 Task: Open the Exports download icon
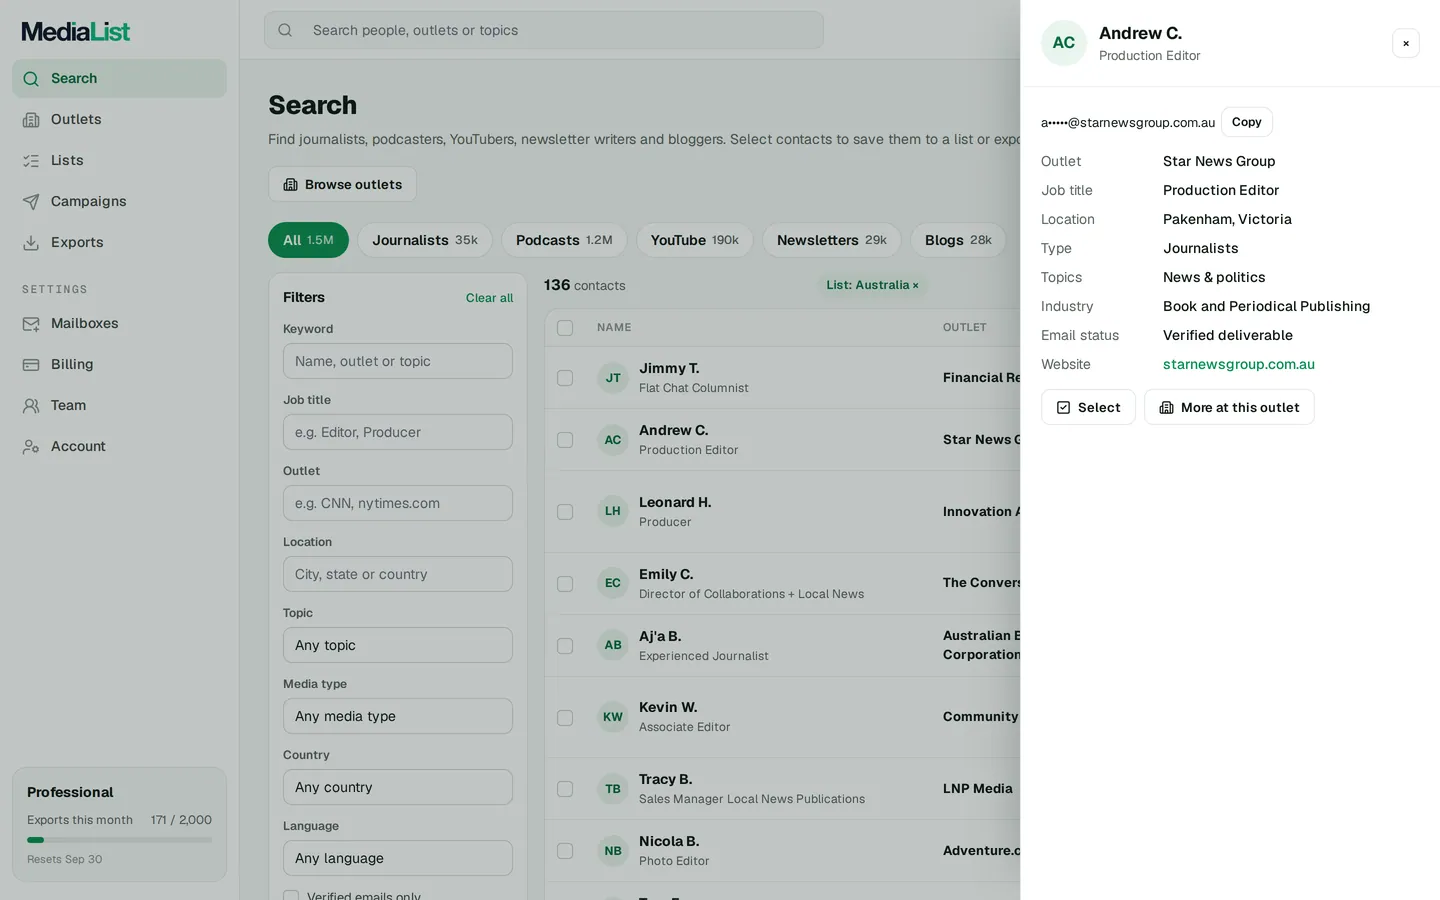(x=31, y=242)
